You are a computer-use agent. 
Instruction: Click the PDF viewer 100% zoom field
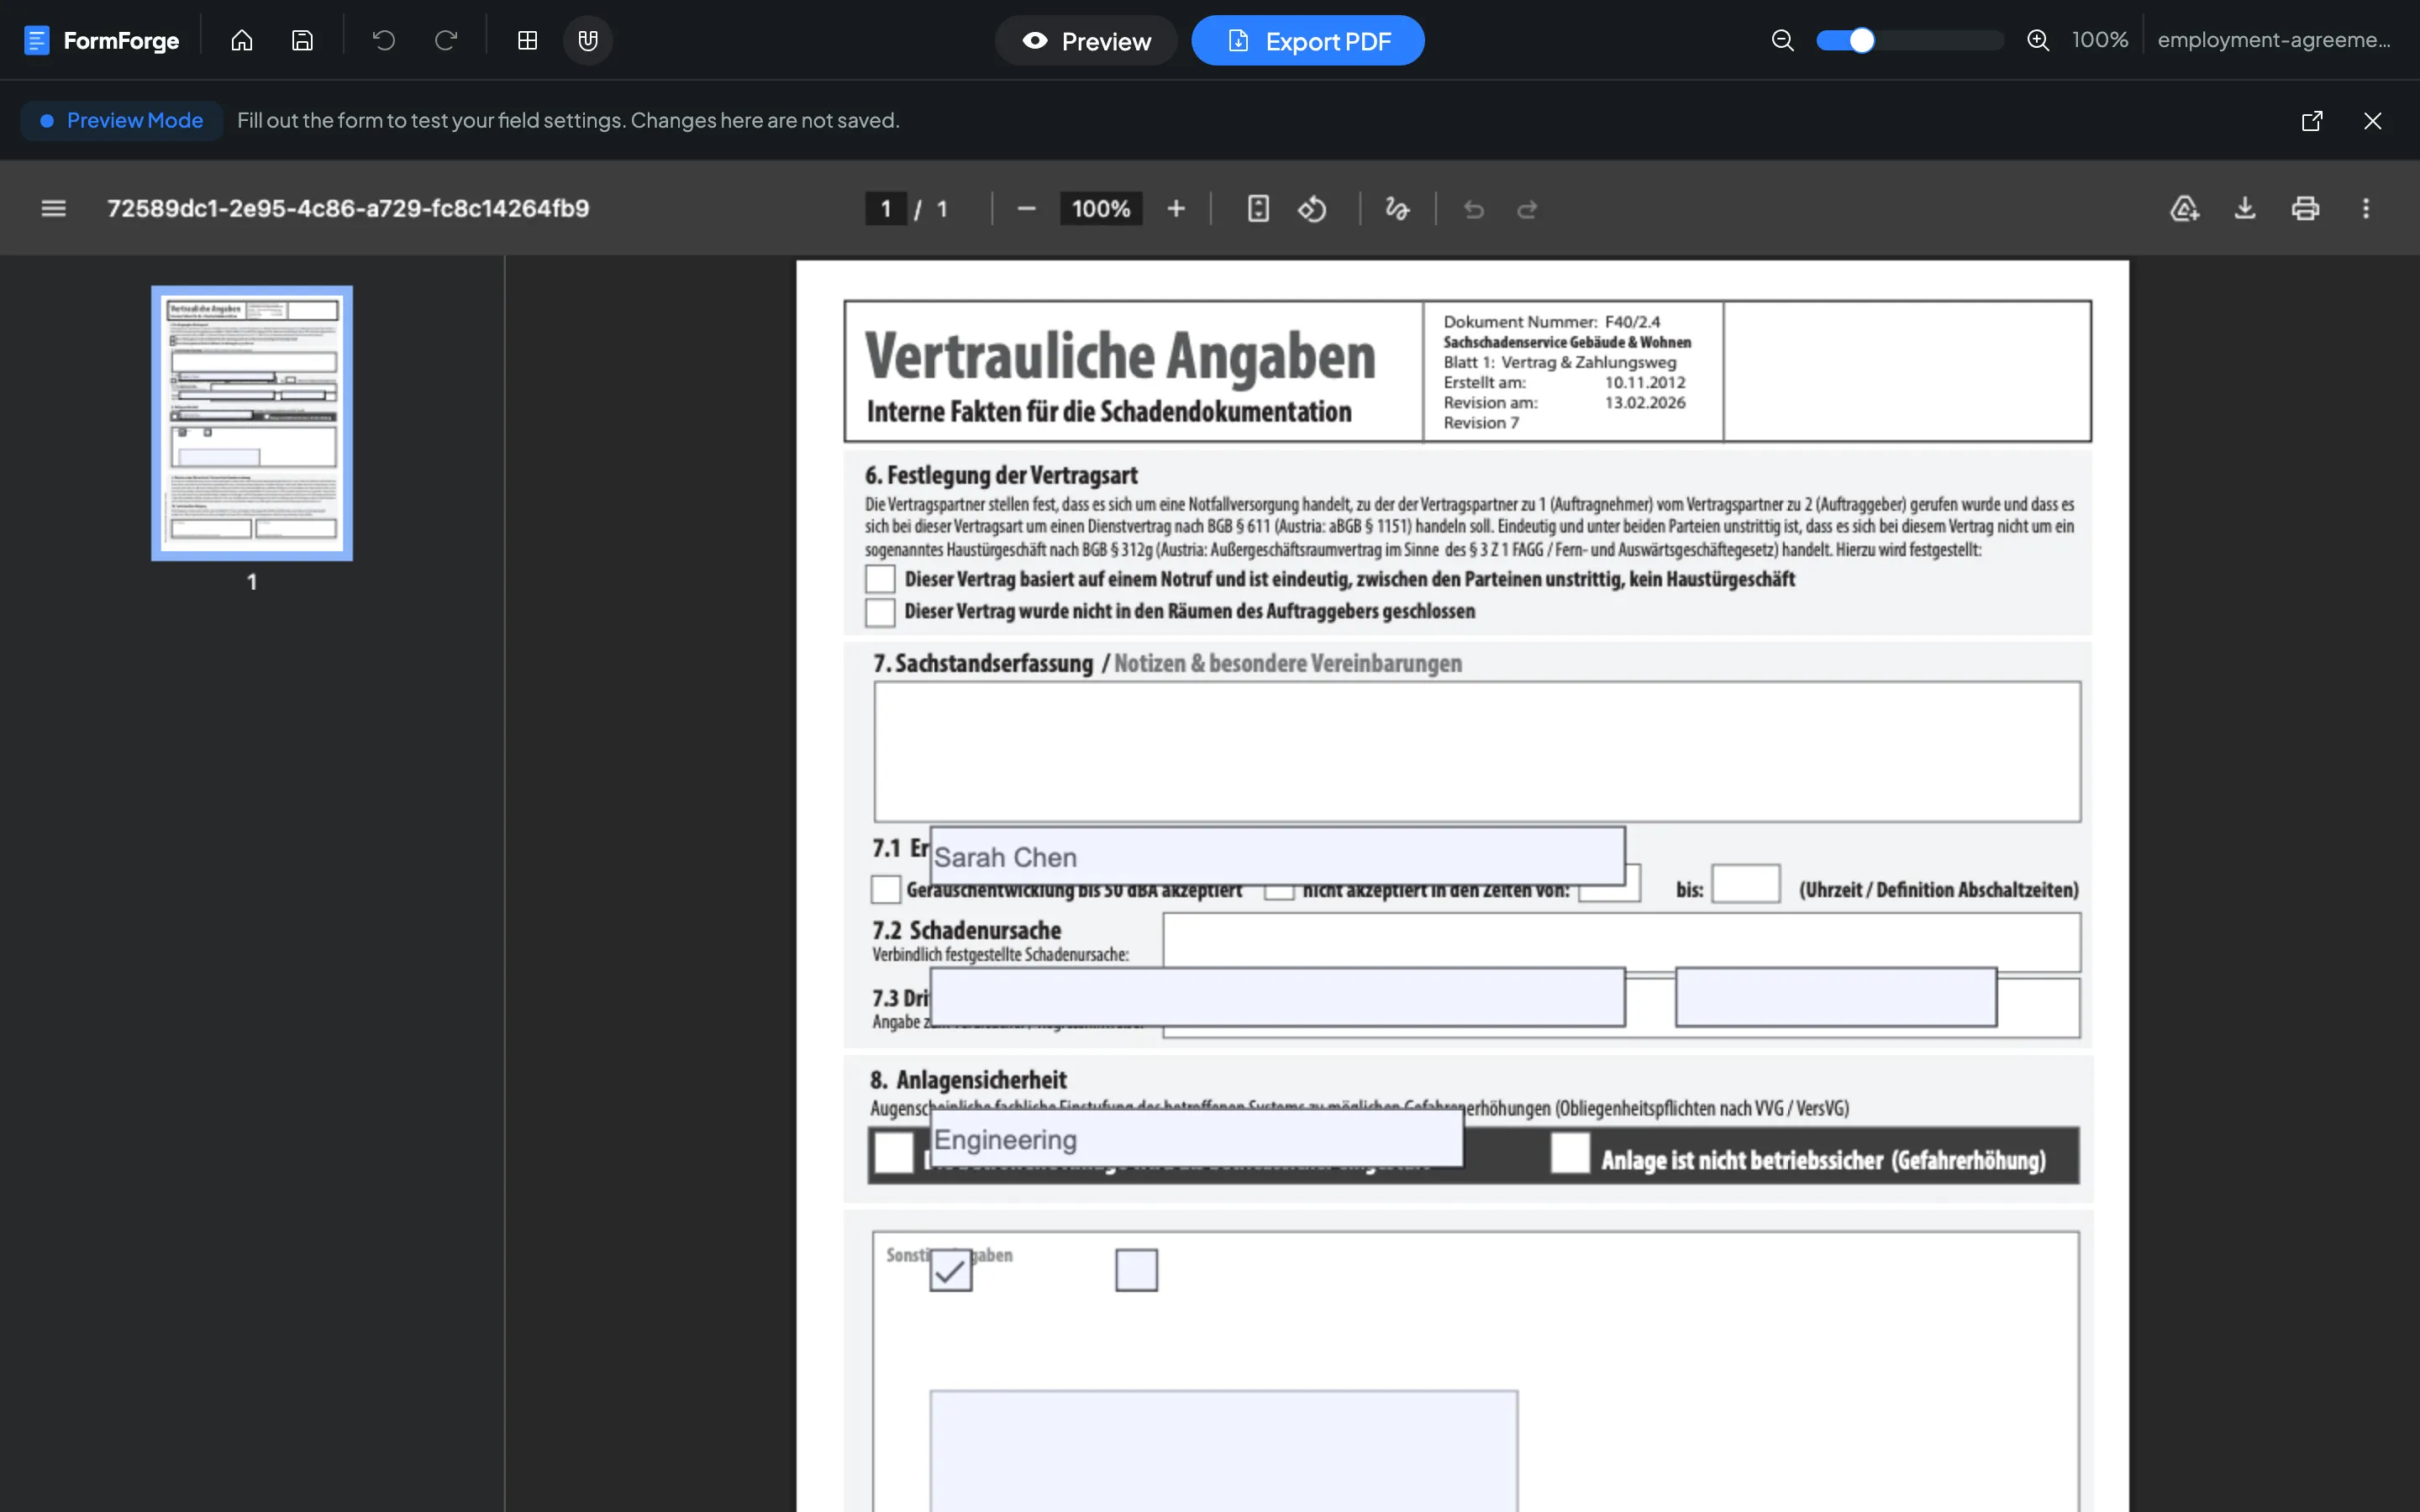(1101, 208)
